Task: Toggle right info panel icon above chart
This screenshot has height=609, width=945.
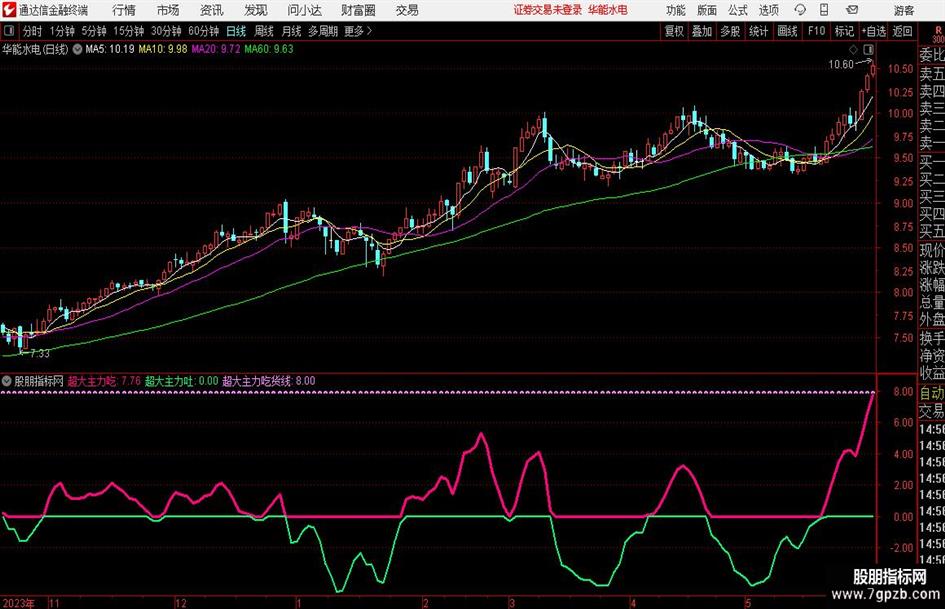Action: coord(868,49)
